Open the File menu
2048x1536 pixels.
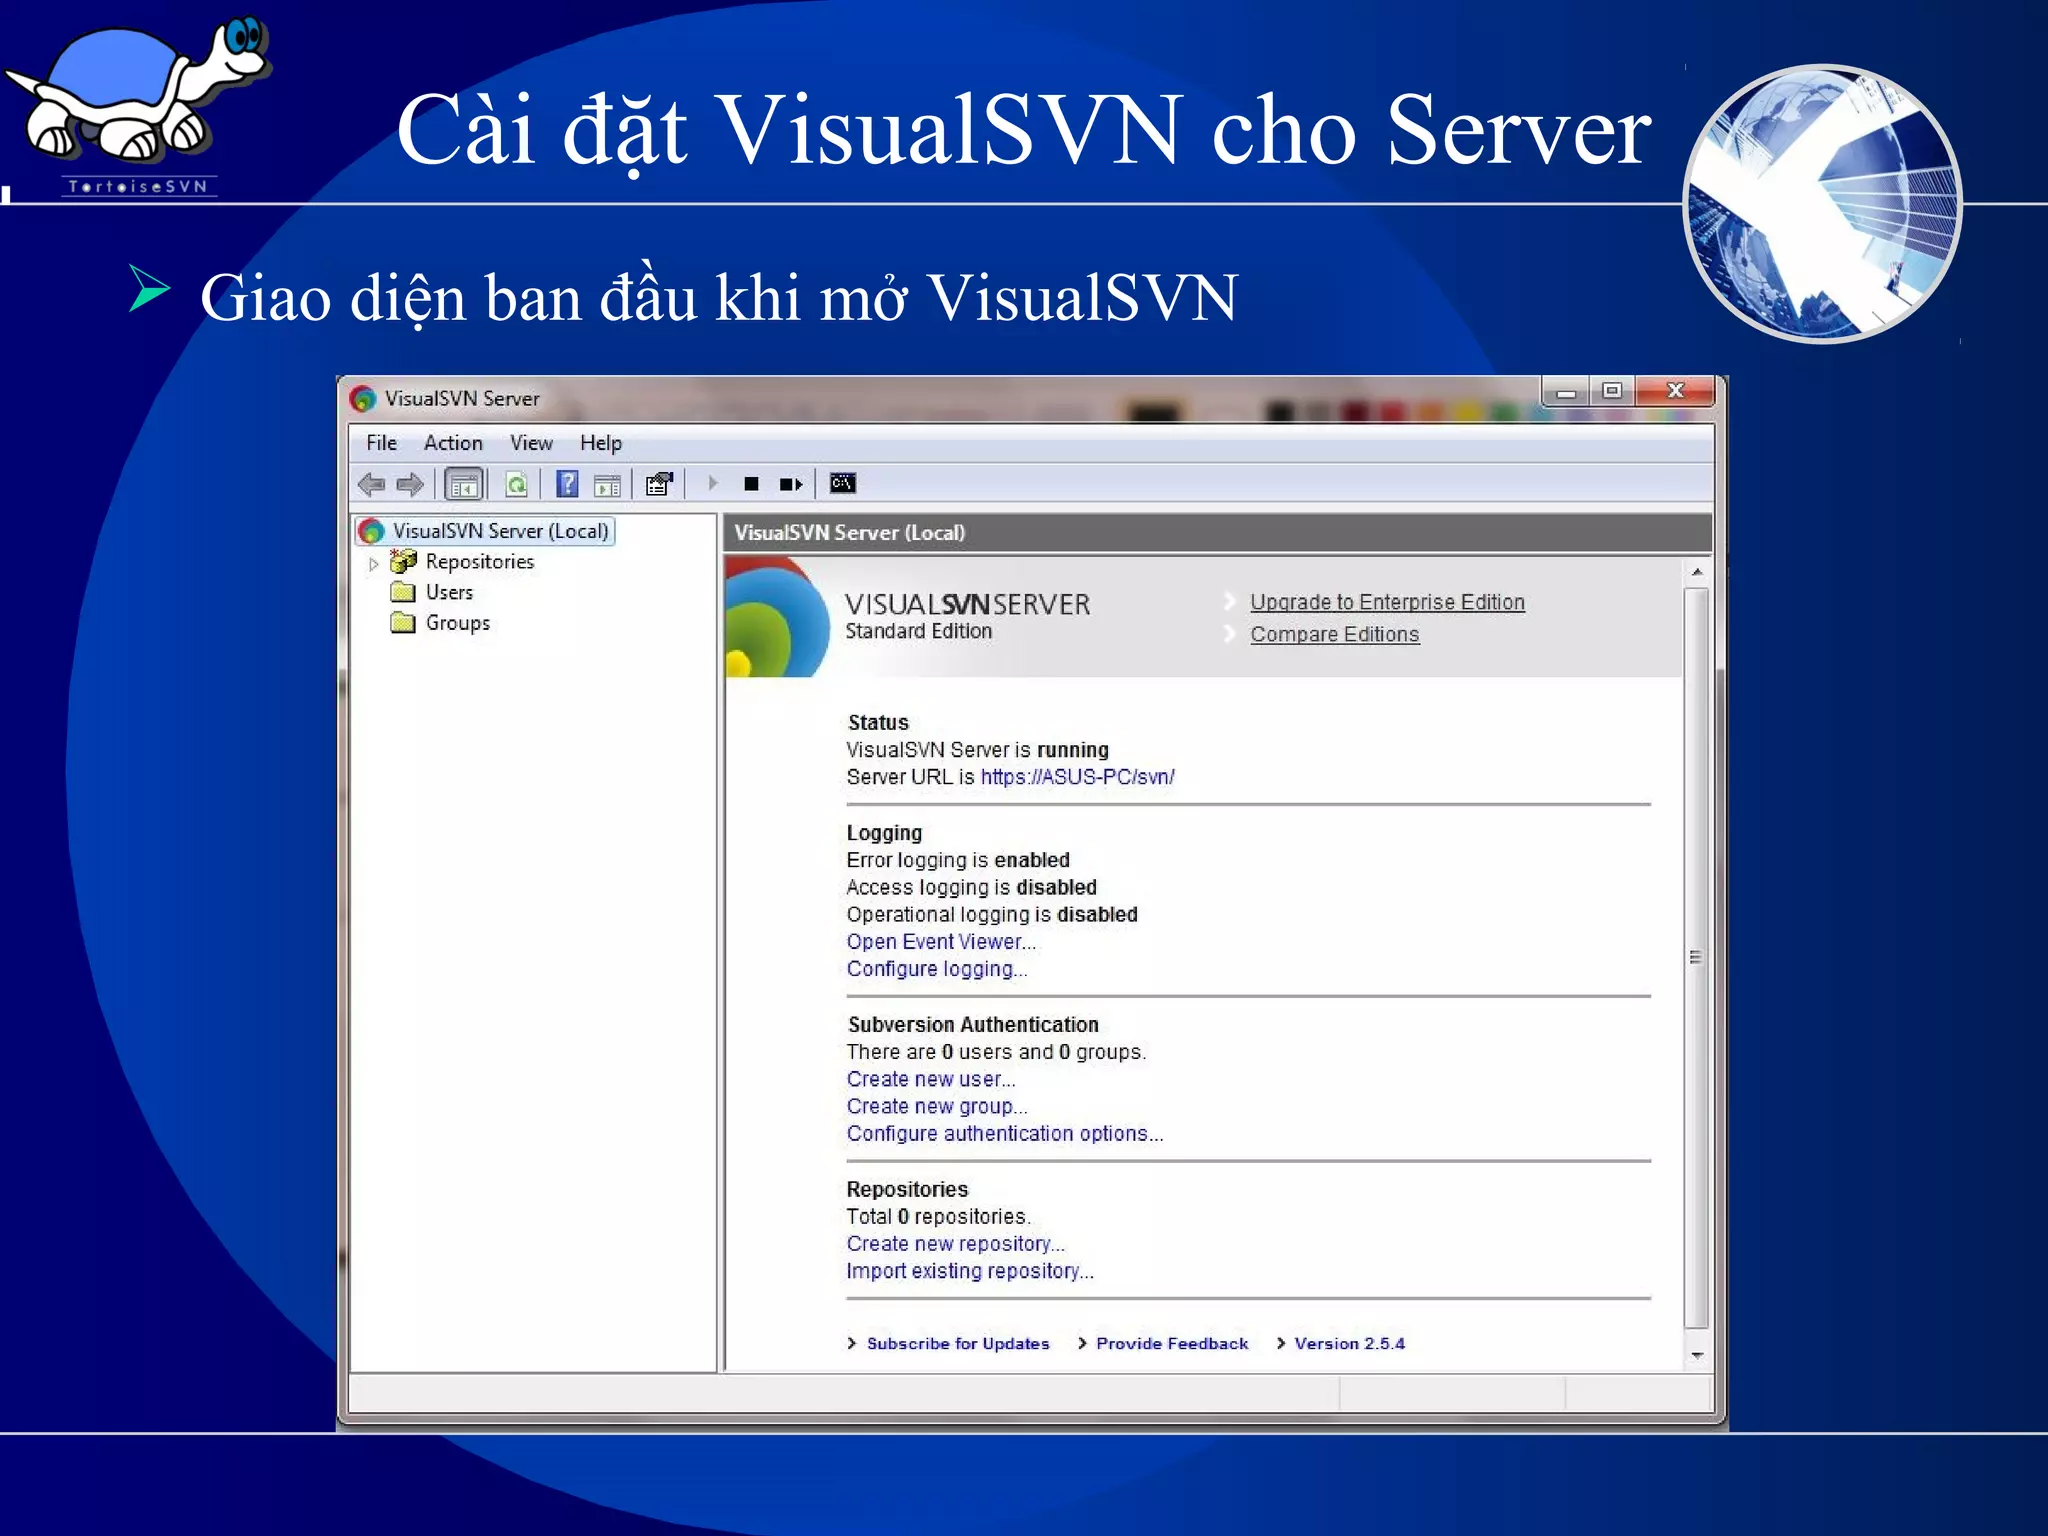[x=381, y=443]
